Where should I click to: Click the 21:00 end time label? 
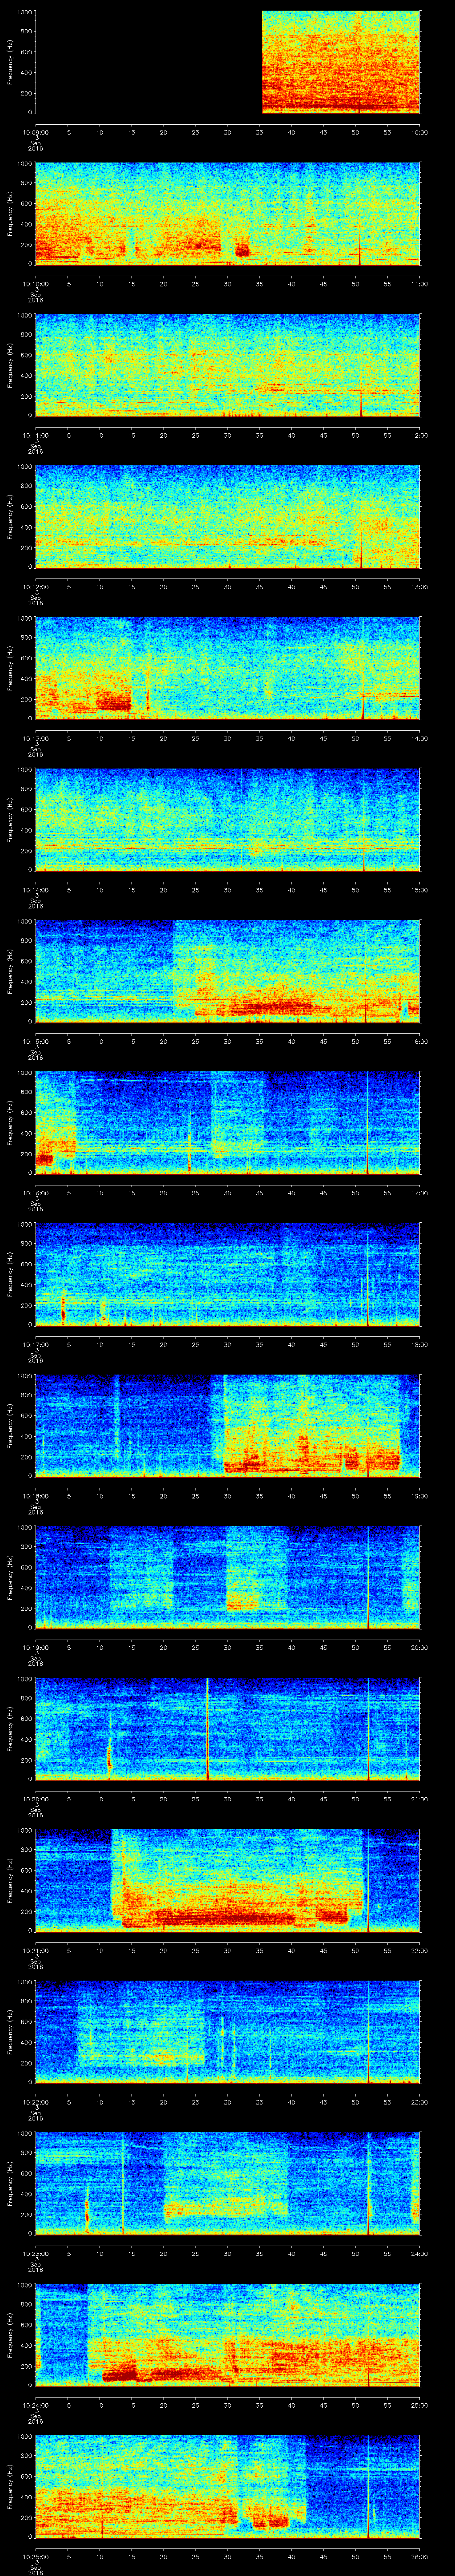click(419, 1798)
